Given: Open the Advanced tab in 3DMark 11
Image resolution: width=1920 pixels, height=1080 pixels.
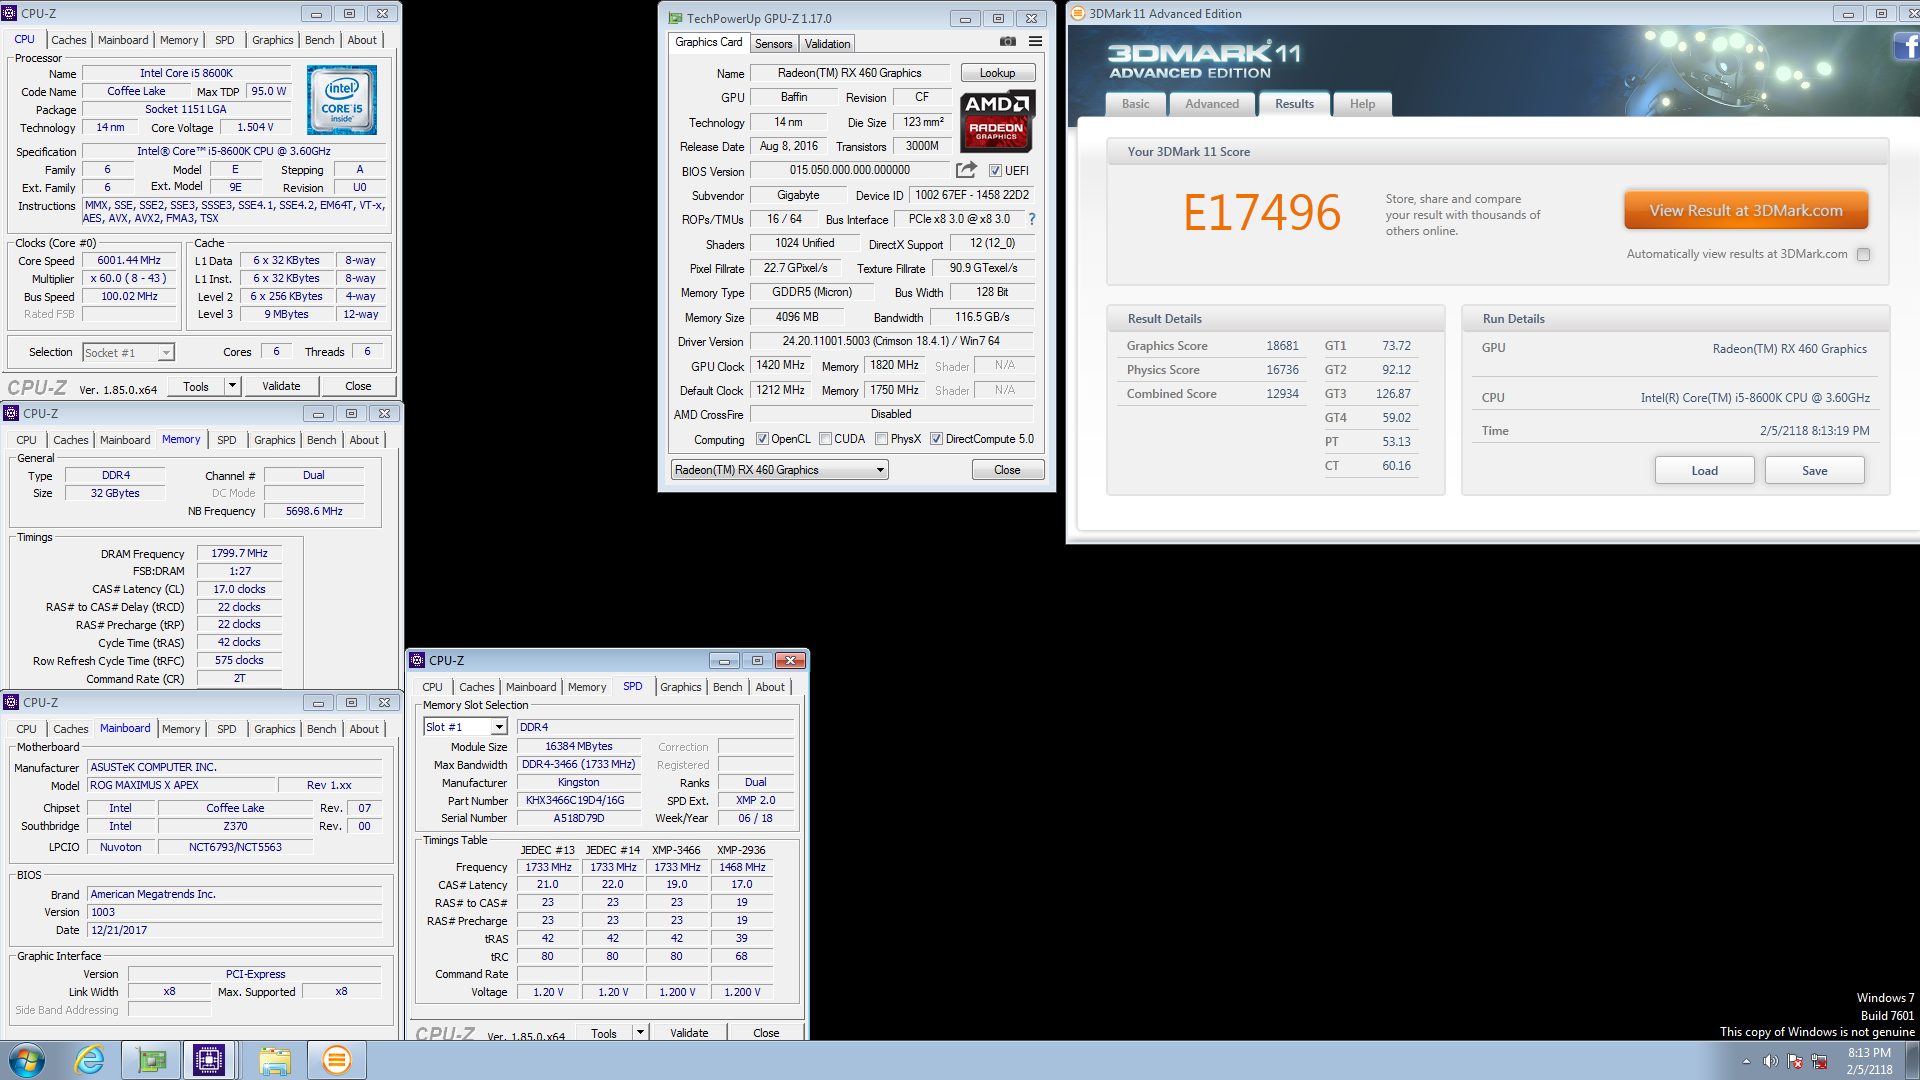Looking at the screenshot, I should (x=1212, y=104).
